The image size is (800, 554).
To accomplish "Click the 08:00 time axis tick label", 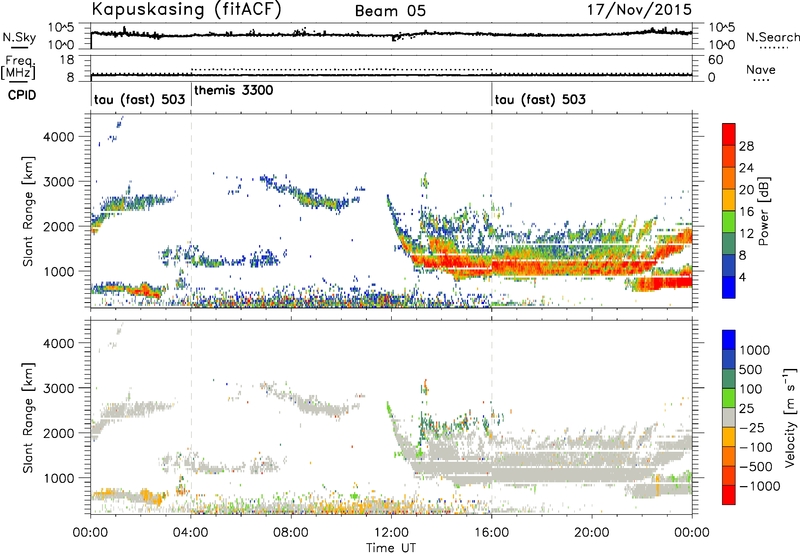I will coord(290,532).
